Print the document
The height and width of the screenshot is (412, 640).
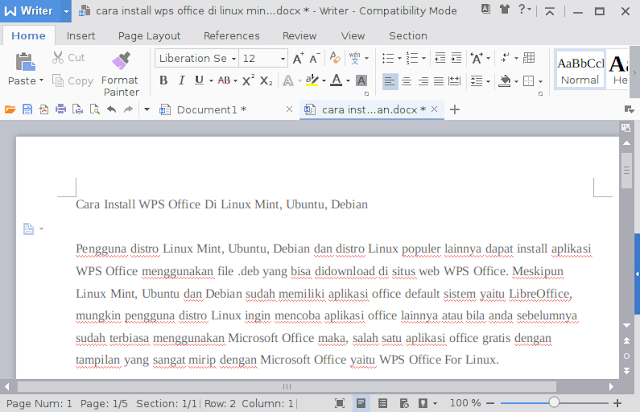tap(61, 109)
